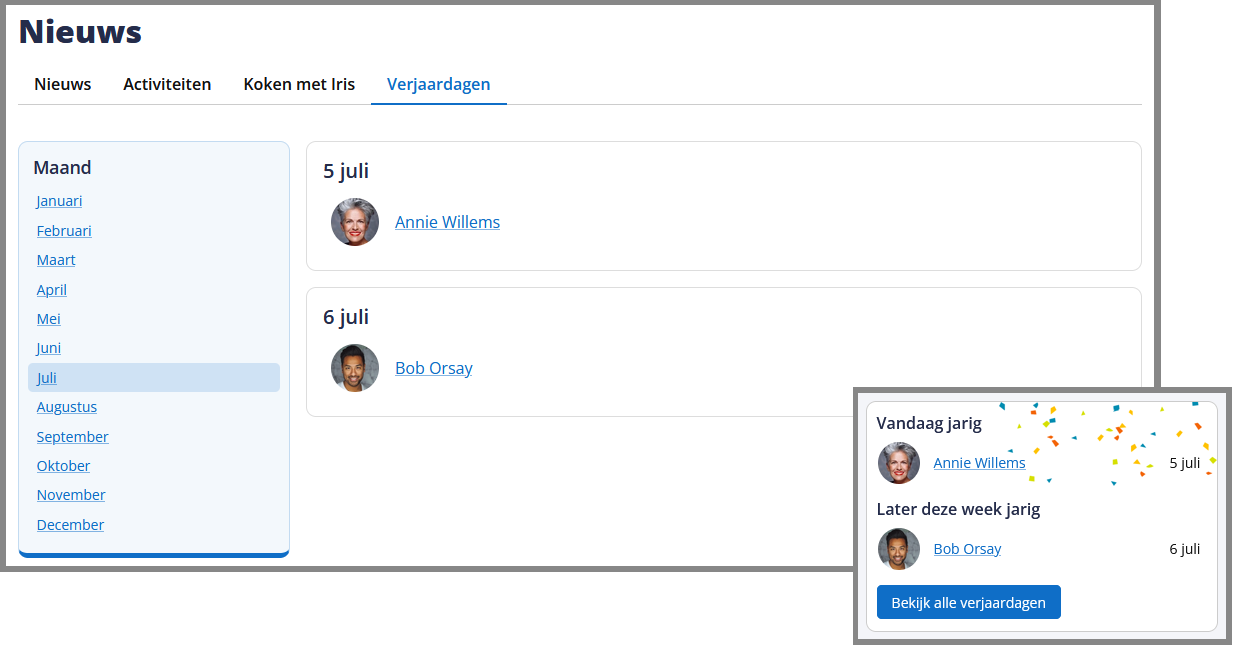Click Bob Orsay avatar in the Later deze week jarig widget
The height and width of the screenshot is (647, 1234).
(898, 549)
